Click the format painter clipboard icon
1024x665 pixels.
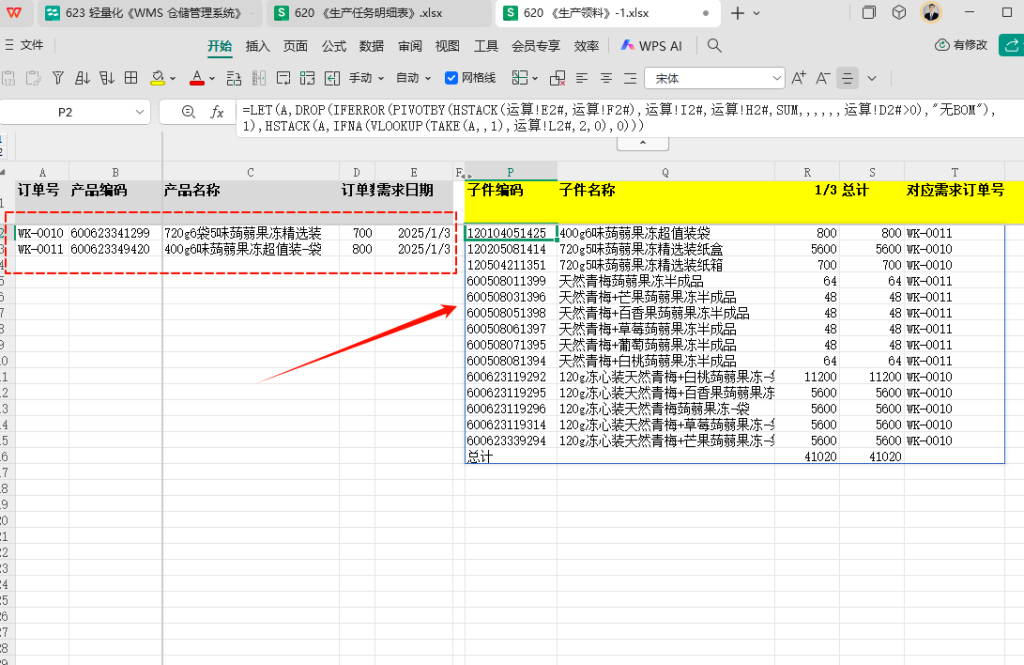[x=33, y=78]
